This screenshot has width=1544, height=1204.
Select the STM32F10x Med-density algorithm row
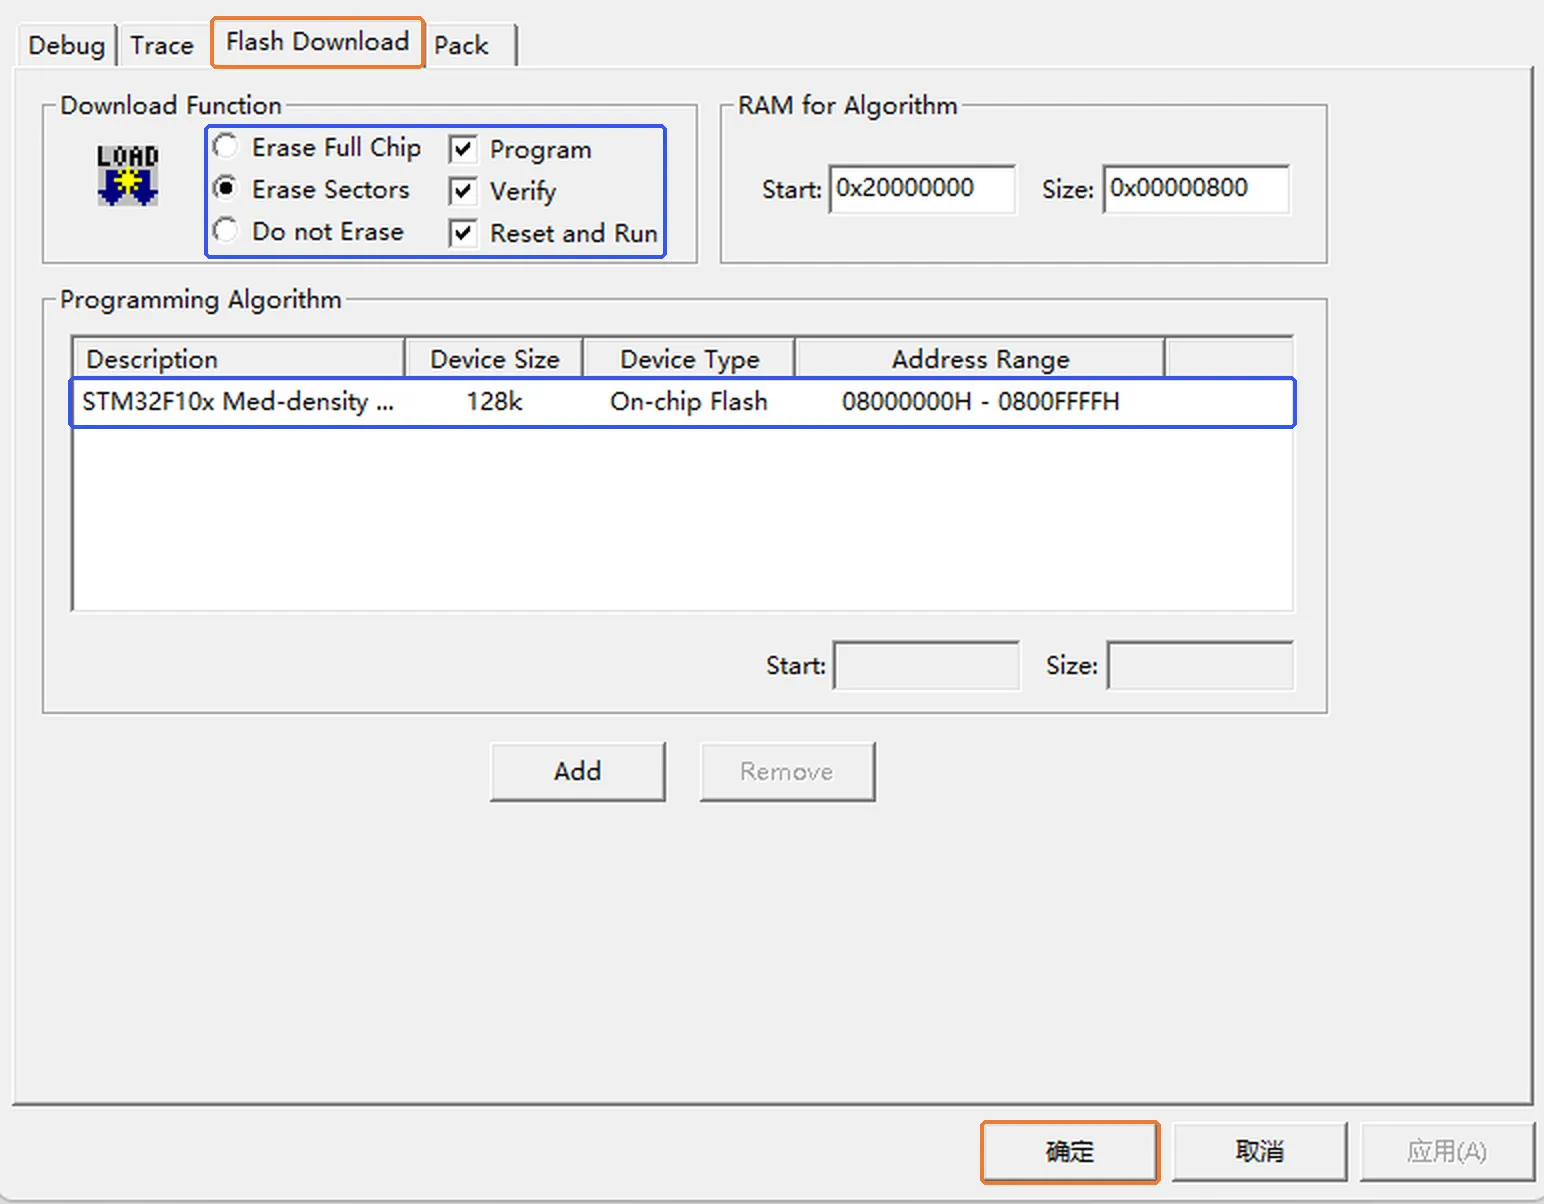682,402
